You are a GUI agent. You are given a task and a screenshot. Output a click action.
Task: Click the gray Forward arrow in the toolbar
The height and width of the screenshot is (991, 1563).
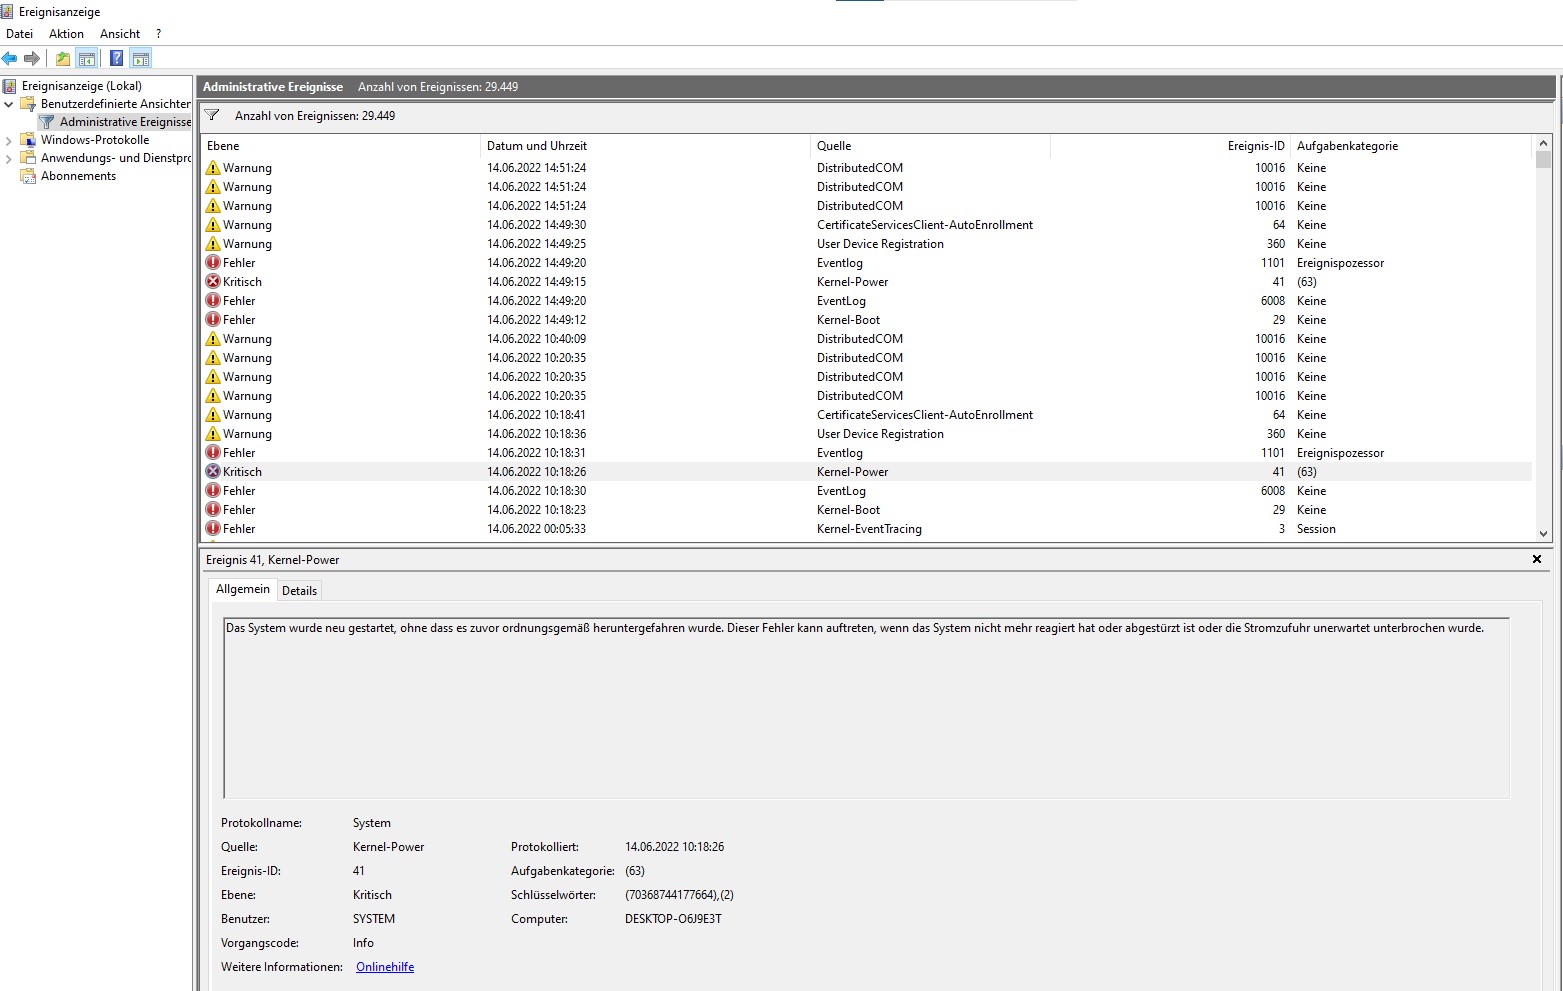32,58
